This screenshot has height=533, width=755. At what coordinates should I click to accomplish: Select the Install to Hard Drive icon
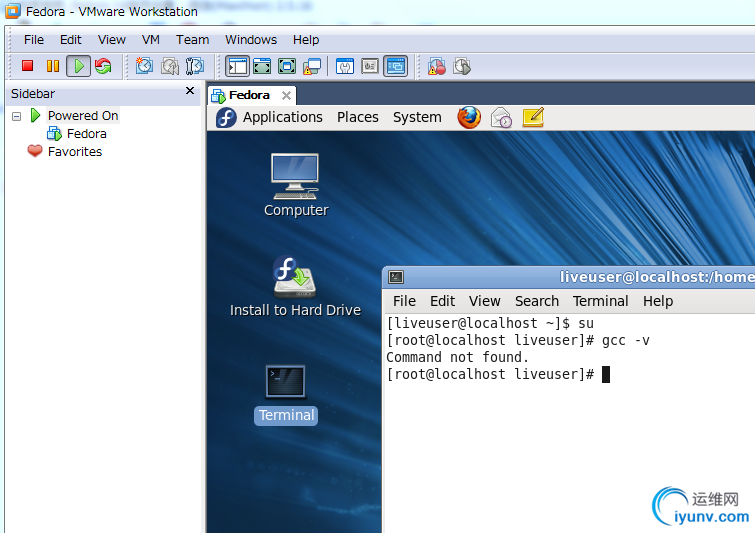295,286
